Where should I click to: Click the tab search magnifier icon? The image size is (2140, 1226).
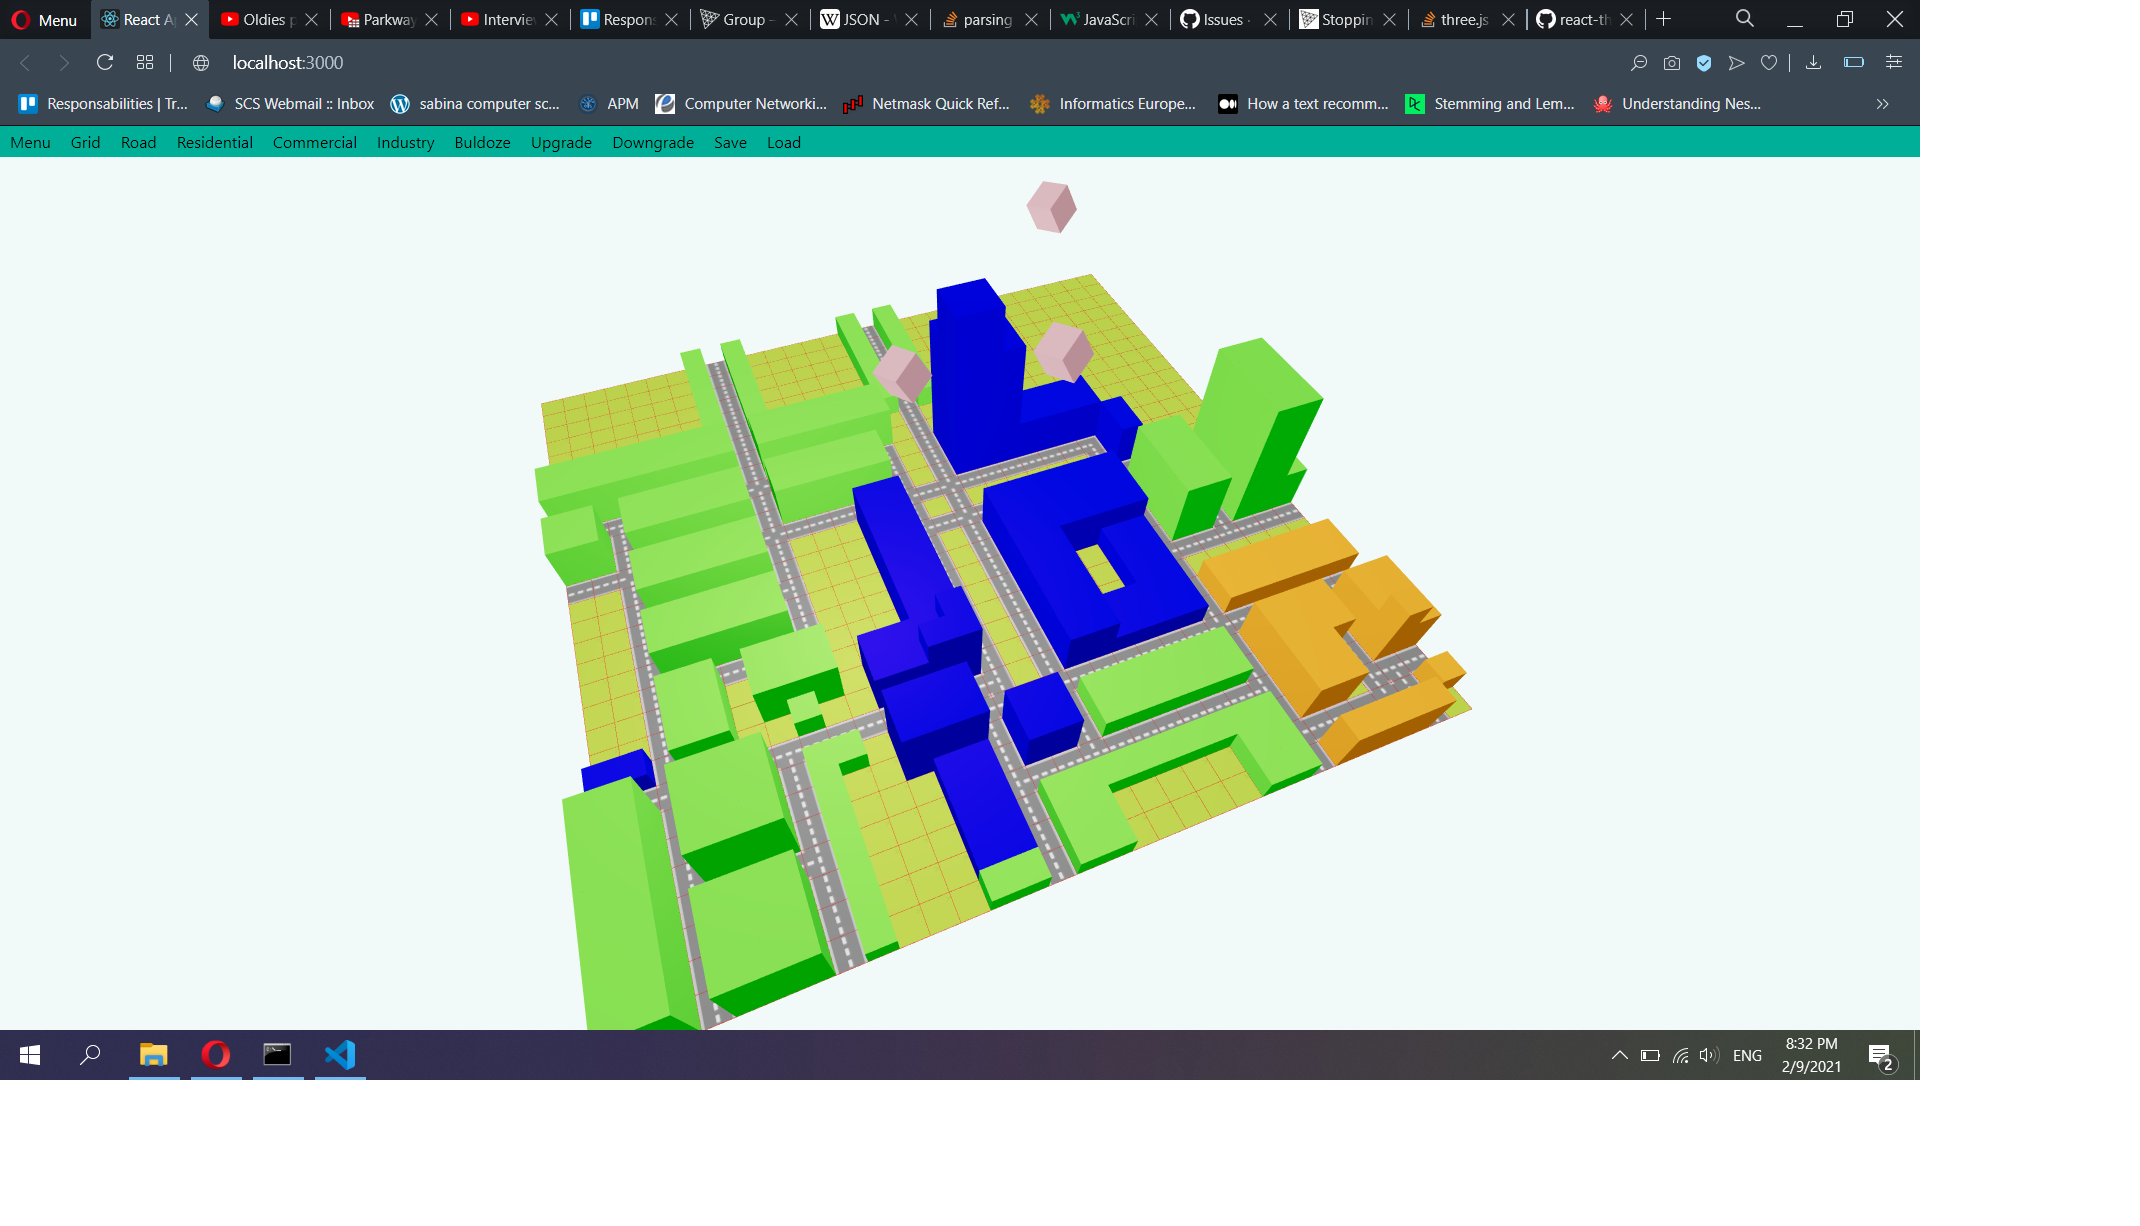click(x=1744, y=19)
